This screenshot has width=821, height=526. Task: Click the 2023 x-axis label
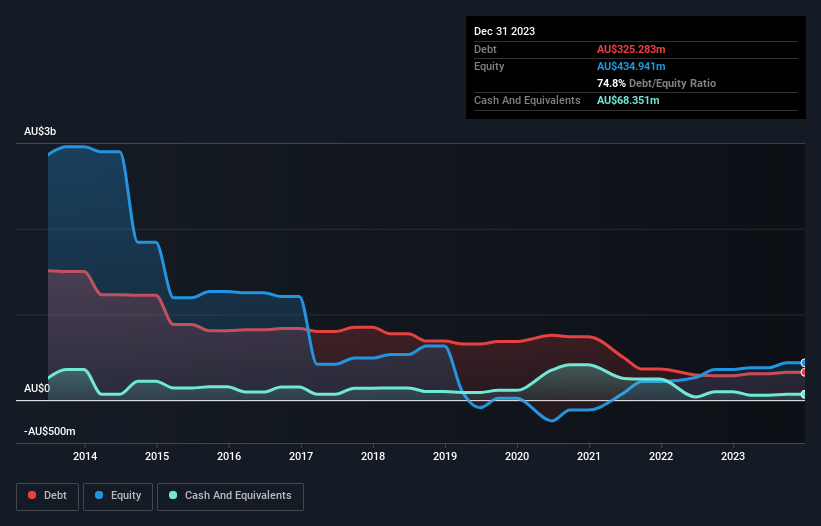point(733,456)
